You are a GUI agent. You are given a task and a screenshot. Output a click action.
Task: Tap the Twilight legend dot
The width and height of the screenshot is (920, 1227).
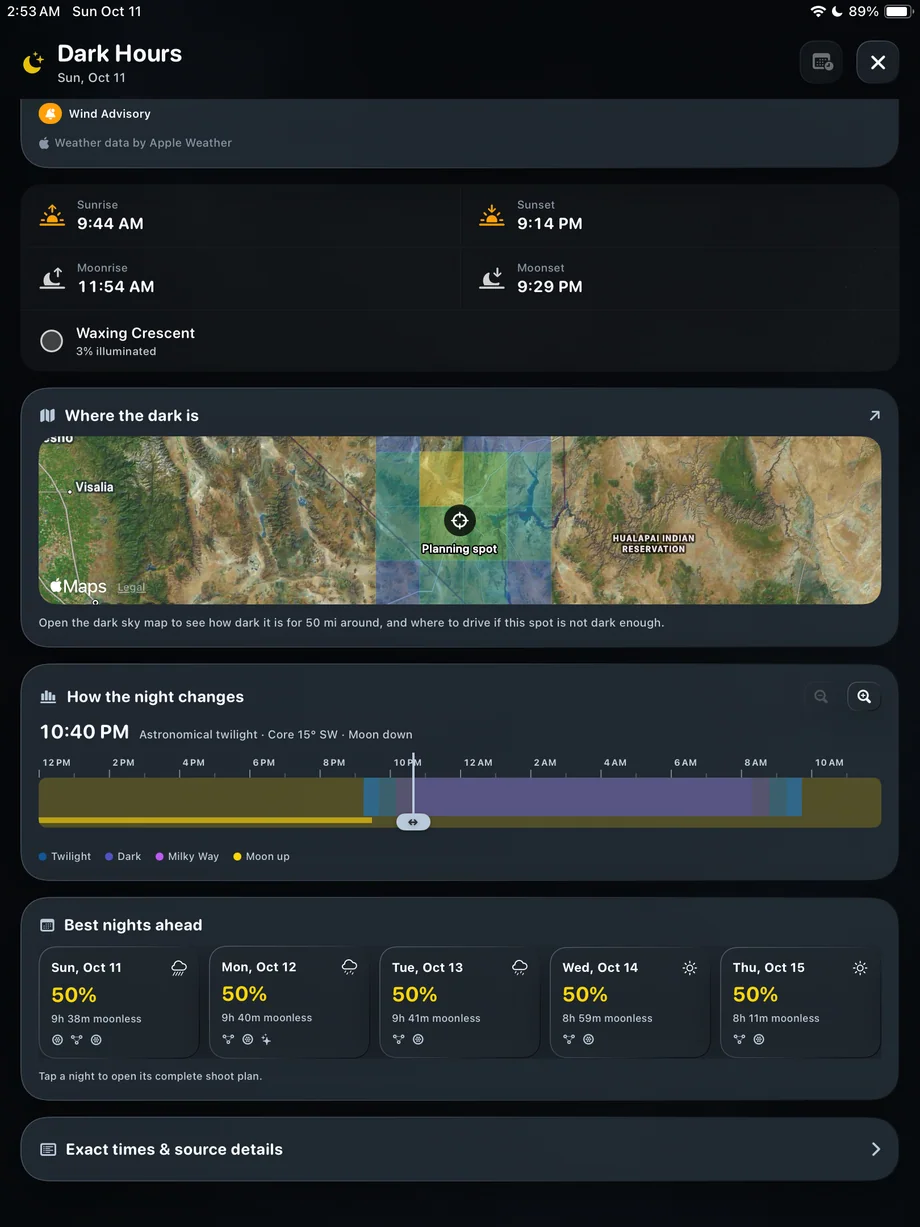43,857
